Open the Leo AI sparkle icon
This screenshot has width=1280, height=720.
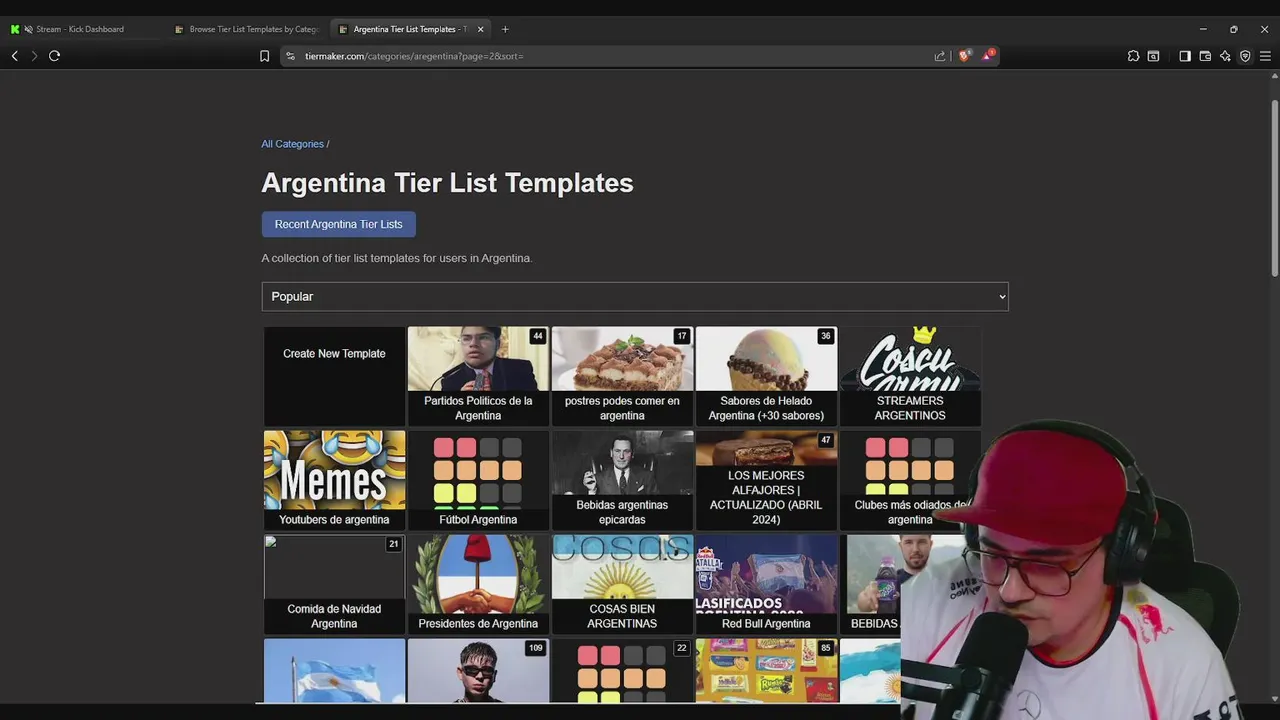point(1225,56)
